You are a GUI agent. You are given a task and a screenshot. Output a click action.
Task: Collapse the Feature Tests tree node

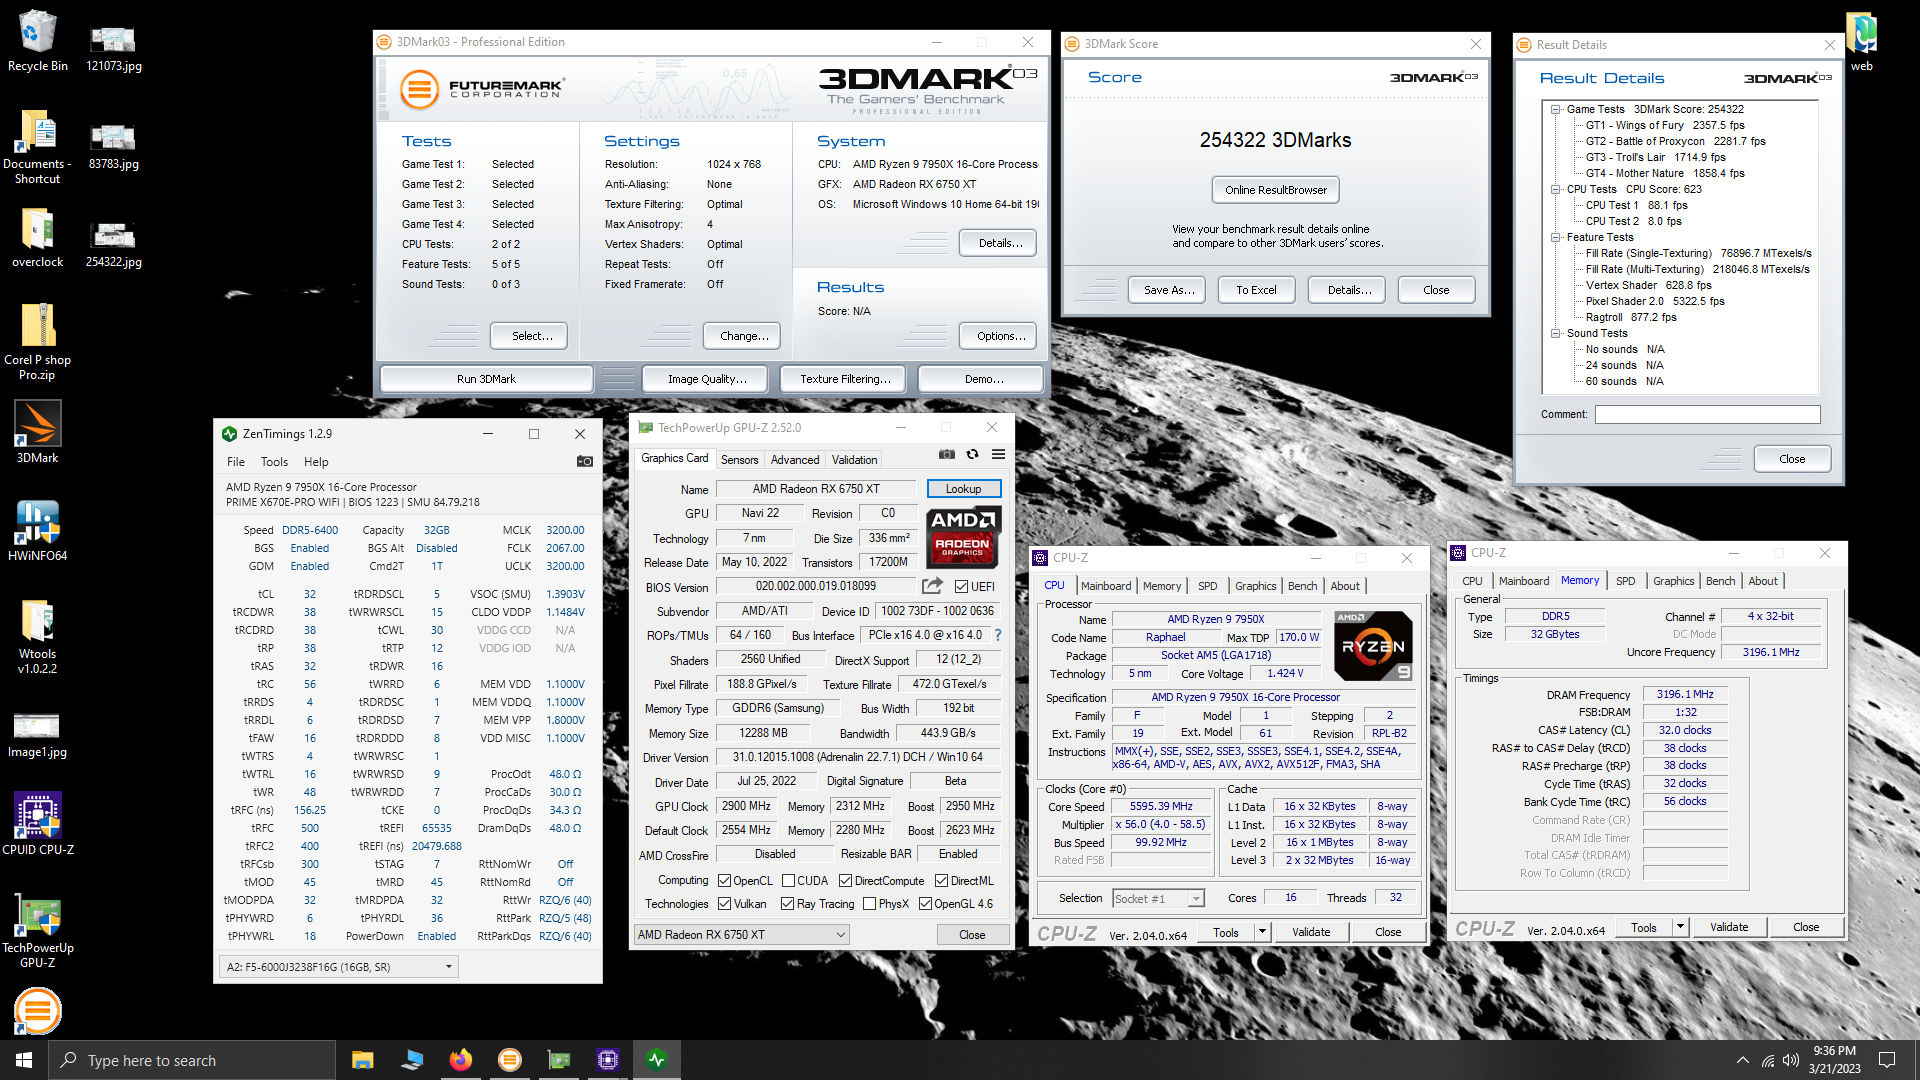[1556, 237]
